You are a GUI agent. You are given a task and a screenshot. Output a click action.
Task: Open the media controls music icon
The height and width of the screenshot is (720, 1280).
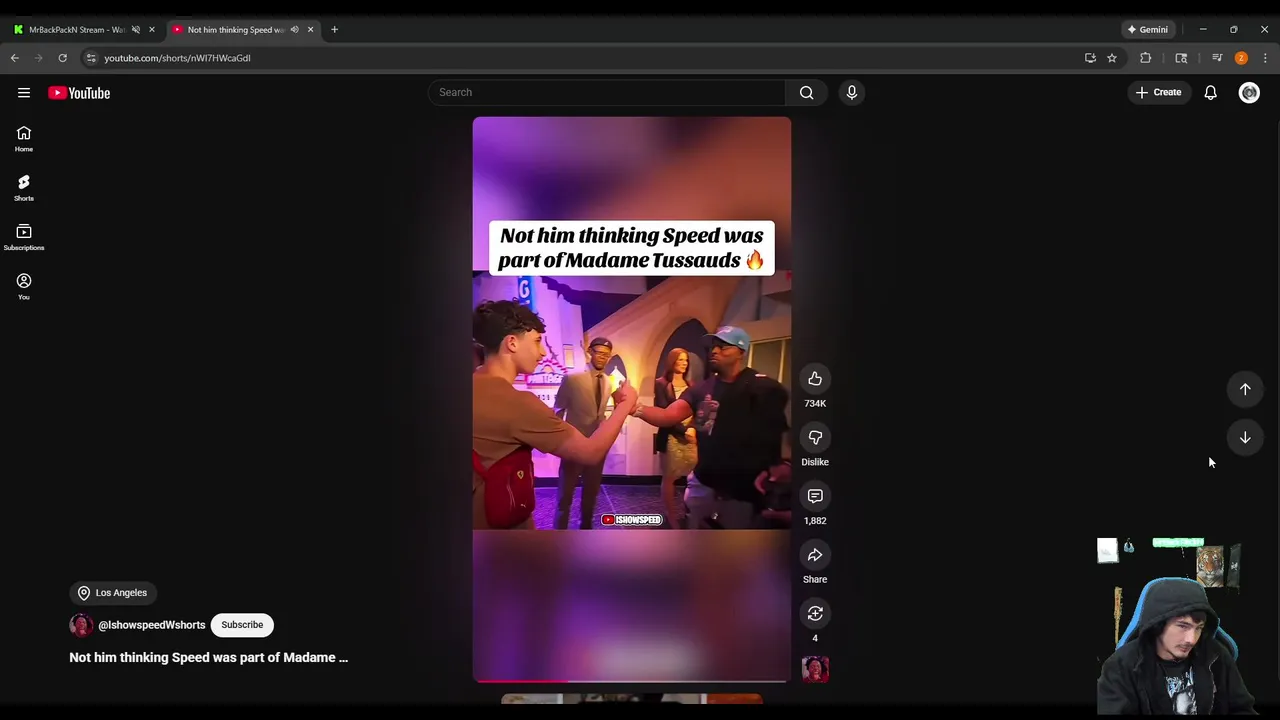click(1217, 58)
